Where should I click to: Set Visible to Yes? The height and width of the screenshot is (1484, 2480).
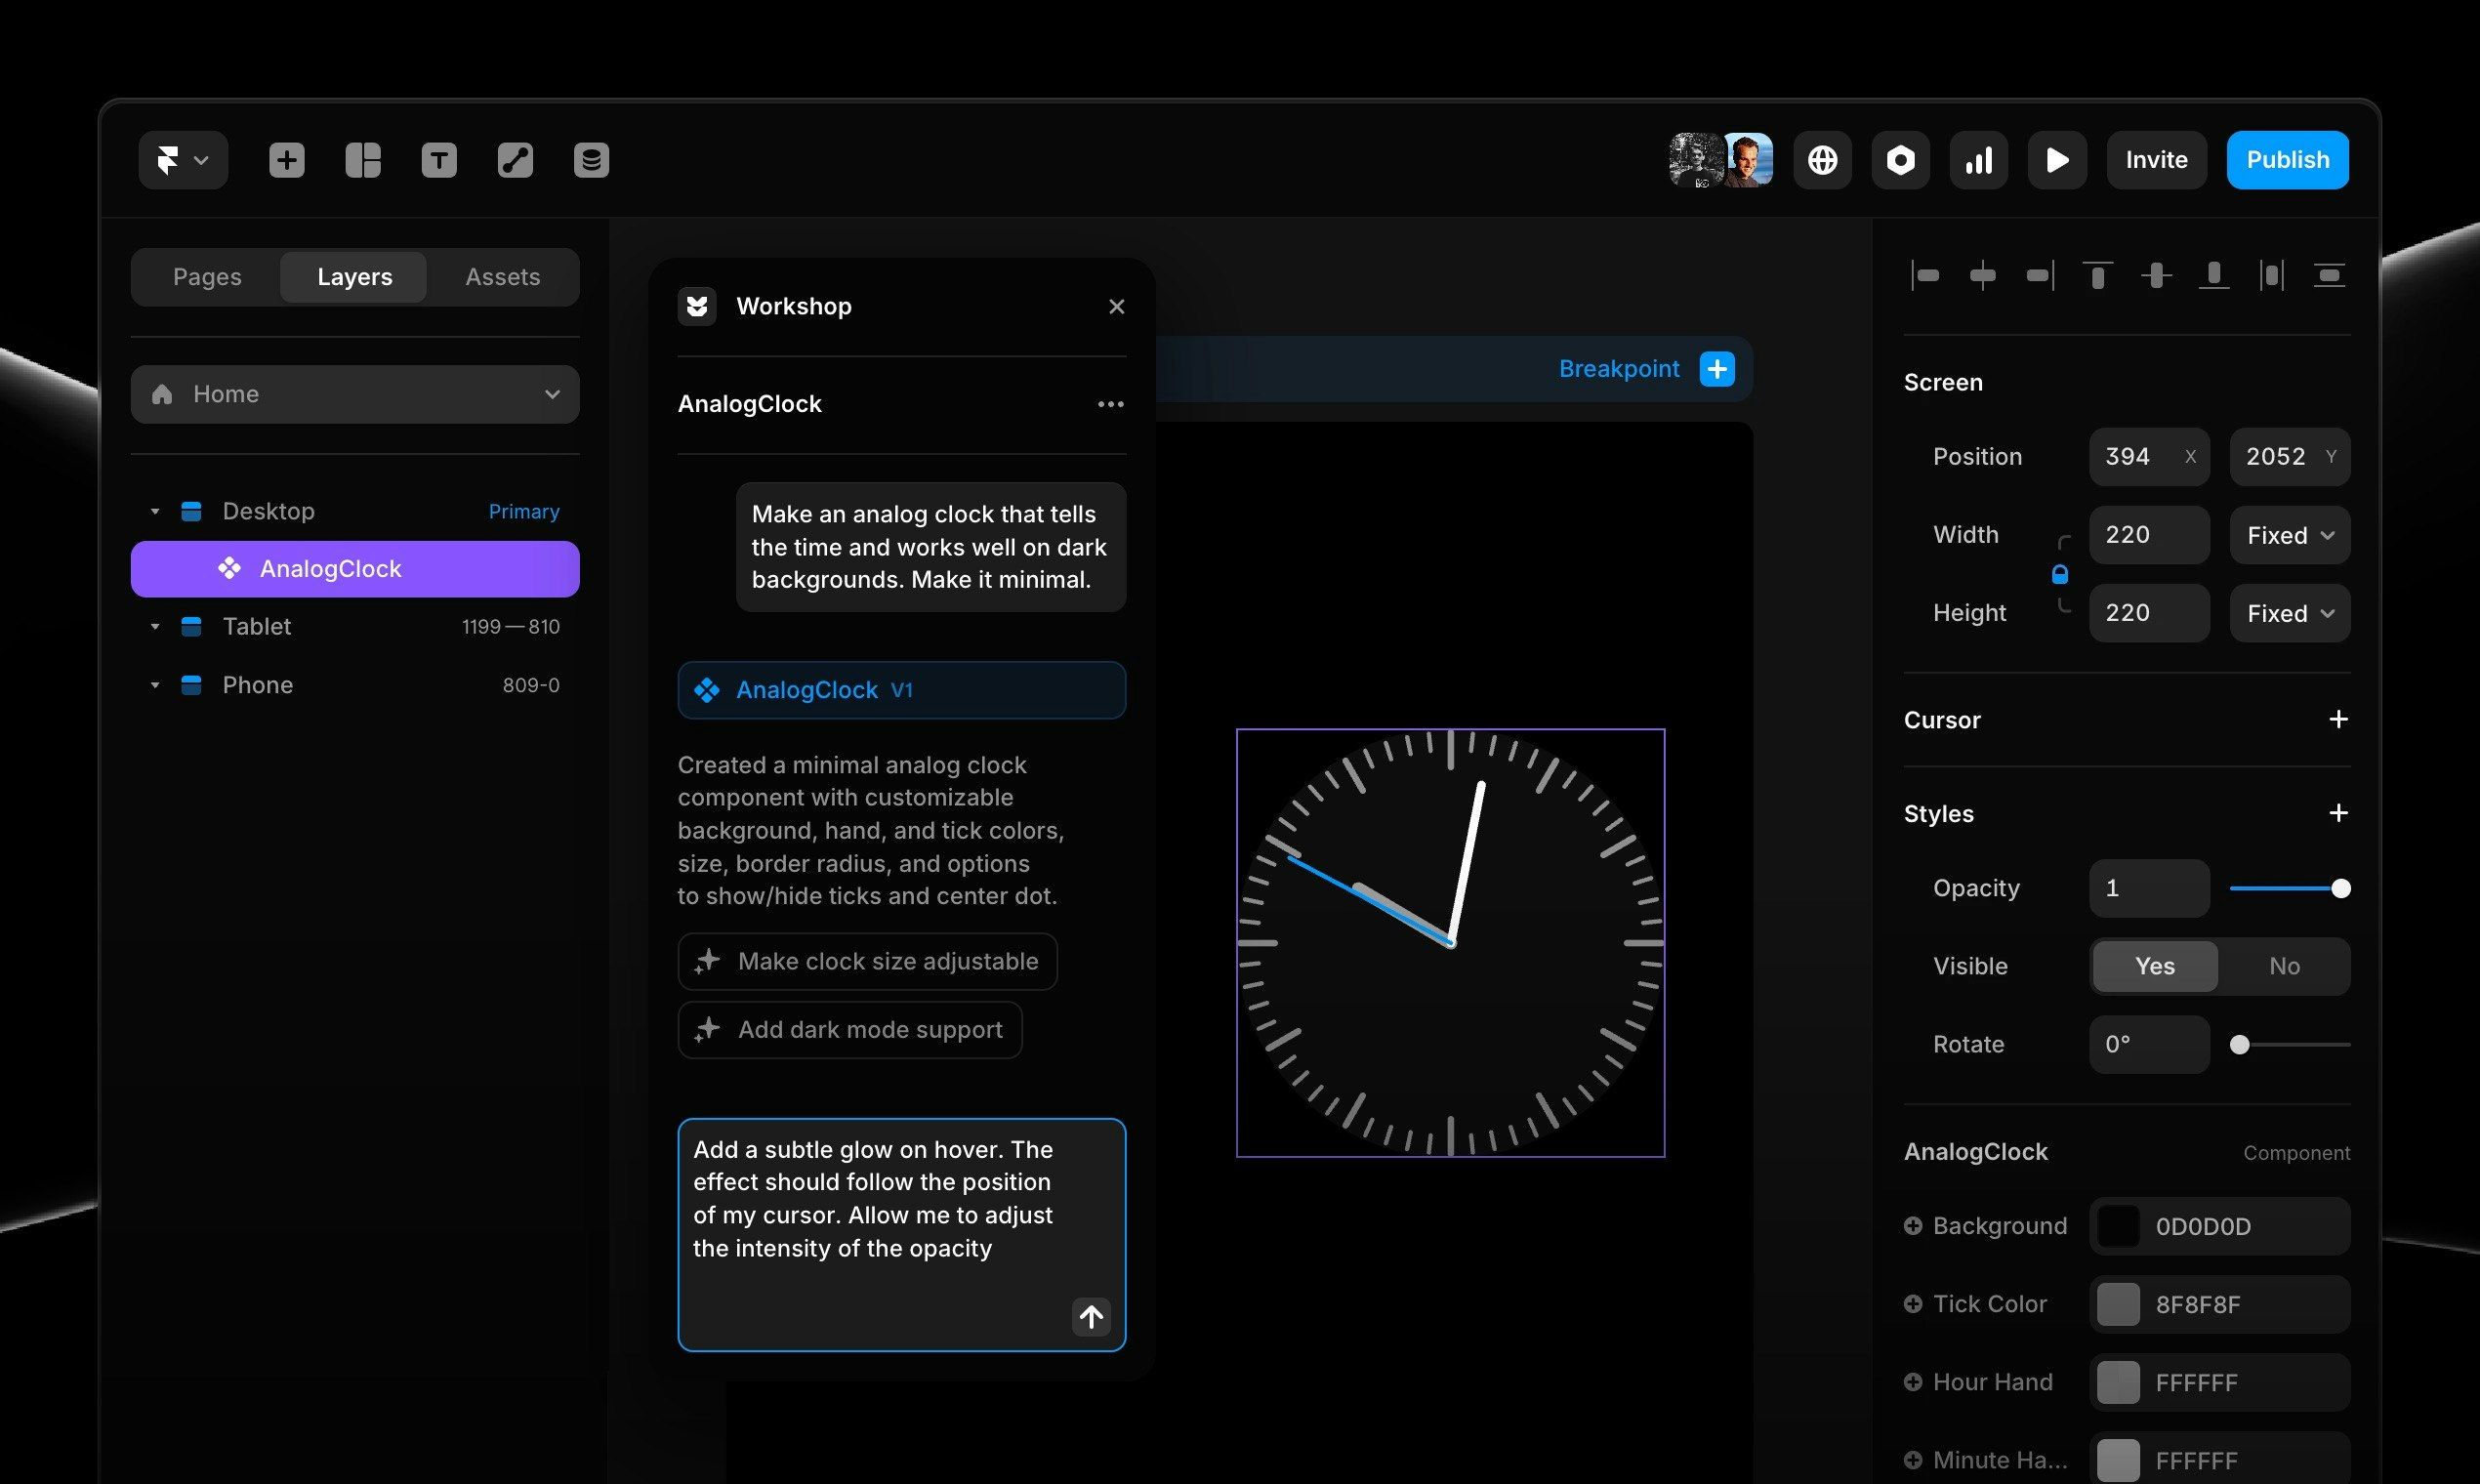pyautogui.click(x=2154, y=966)
